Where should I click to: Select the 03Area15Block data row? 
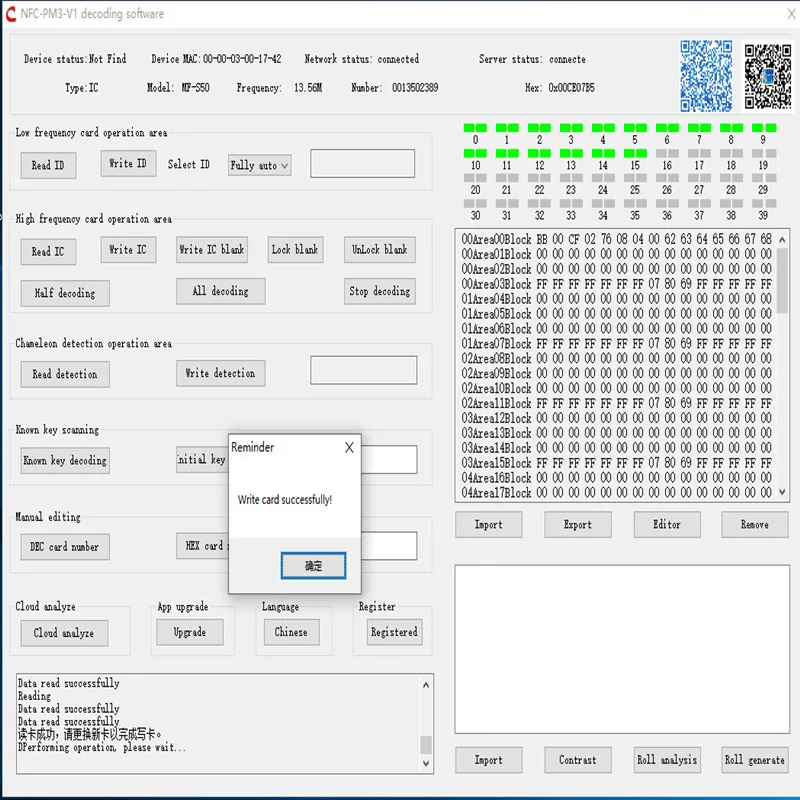coord(616,463)
